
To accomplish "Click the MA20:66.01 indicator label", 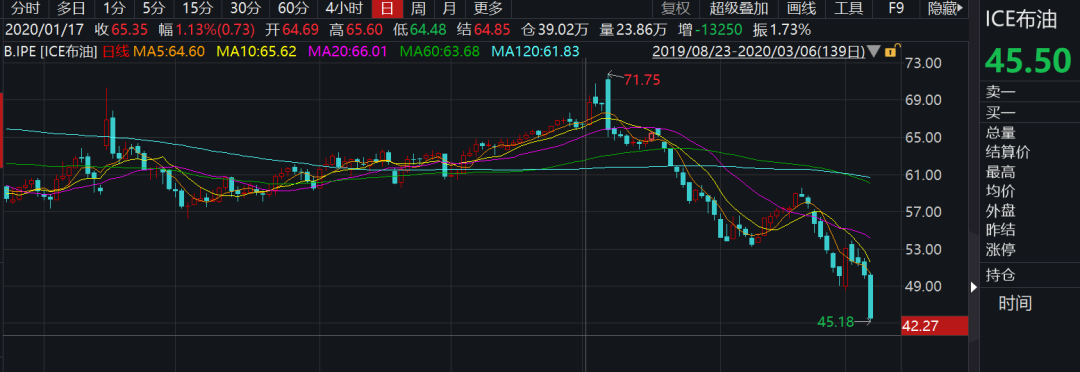I will 349,51.
